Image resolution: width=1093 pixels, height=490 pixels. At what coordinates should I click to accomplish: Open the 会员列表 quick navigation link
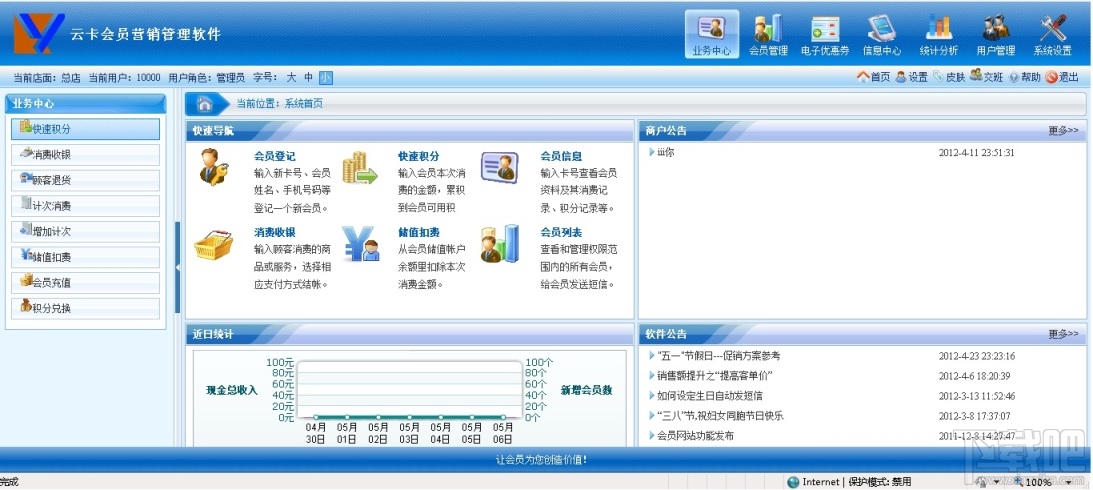pos(561,232)
